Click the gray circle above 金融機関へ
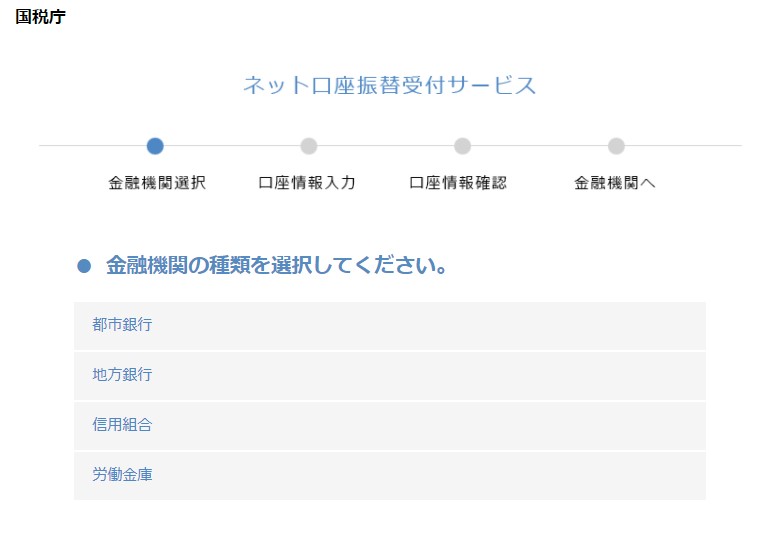Screen dimensions: 771x533 pyautogui.click(x=616, y=146)
